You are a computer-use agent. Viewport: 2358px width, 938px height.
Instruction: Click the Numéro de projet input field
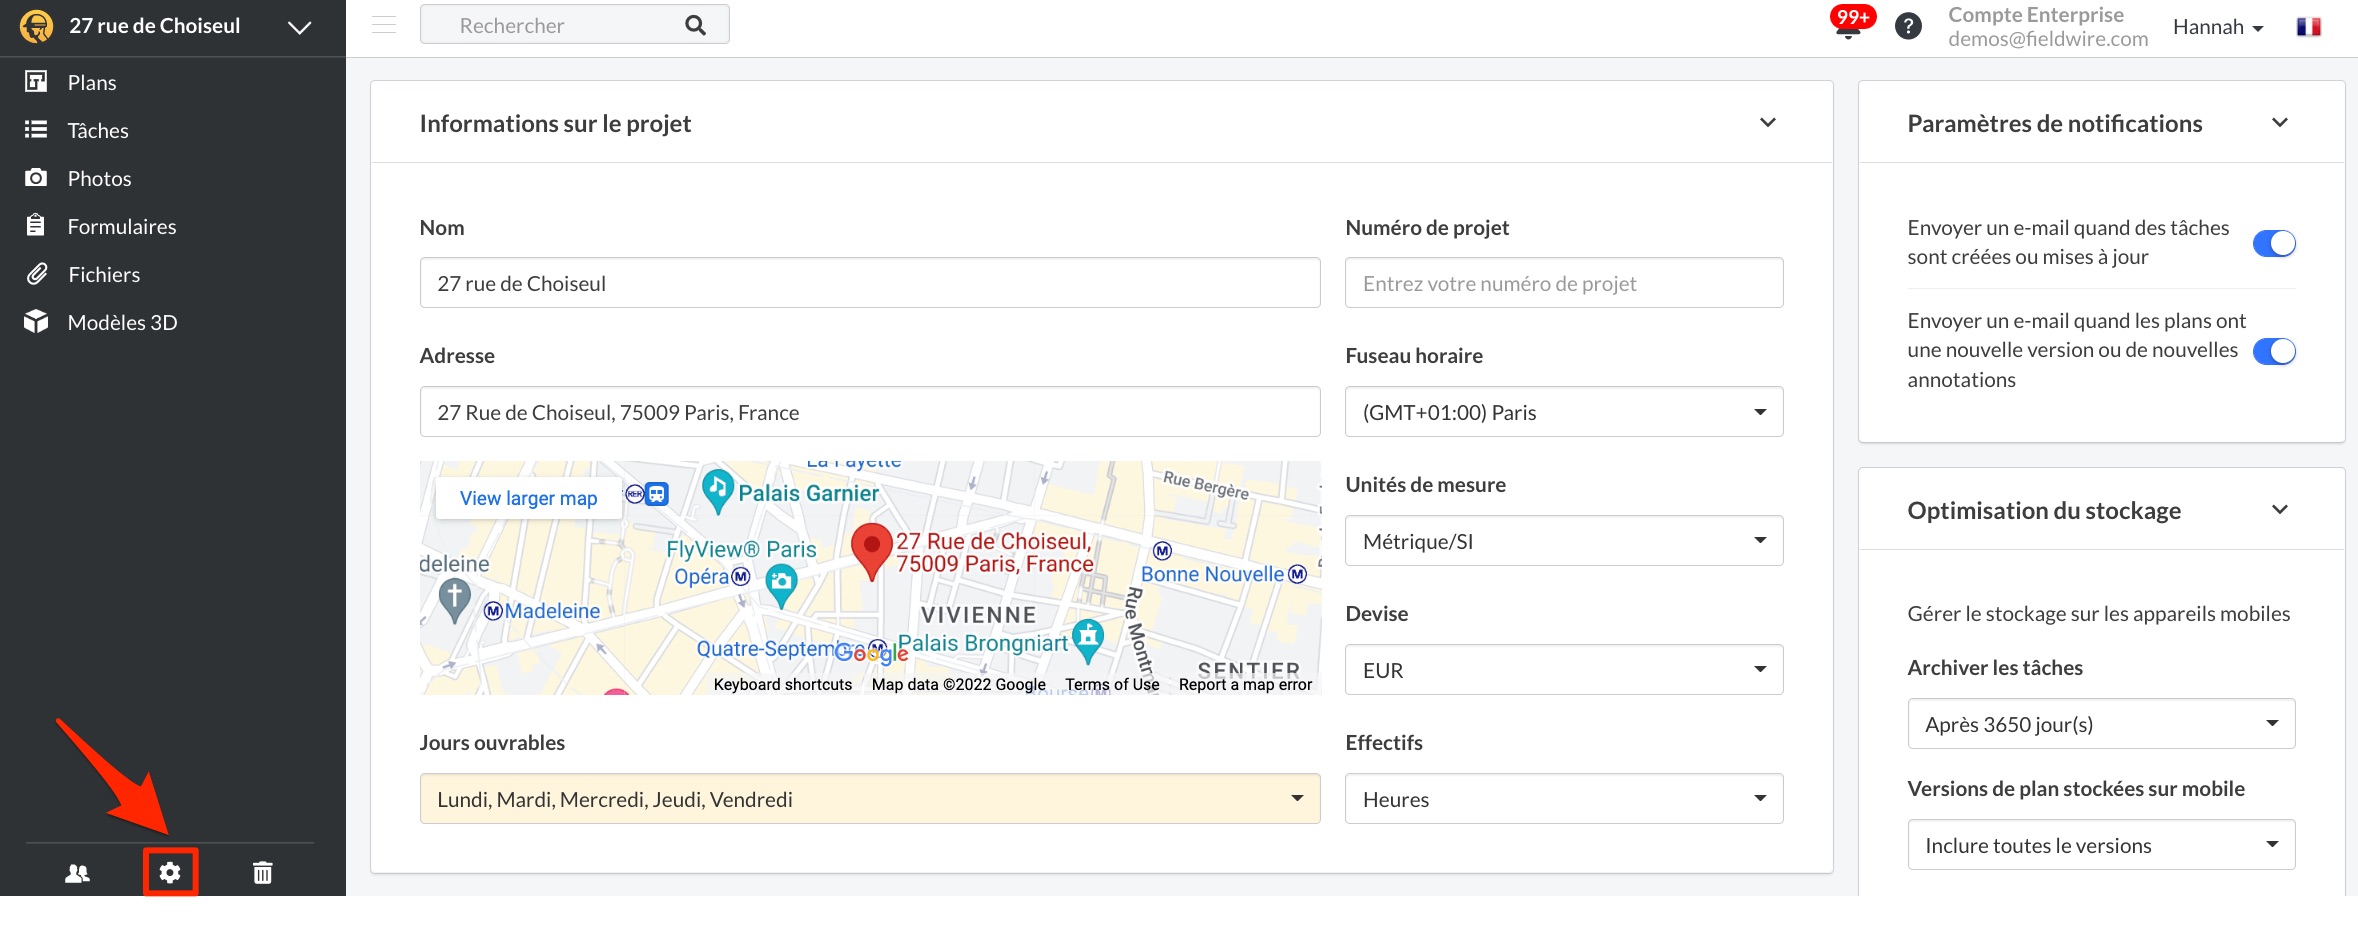tap(1564, 283)
